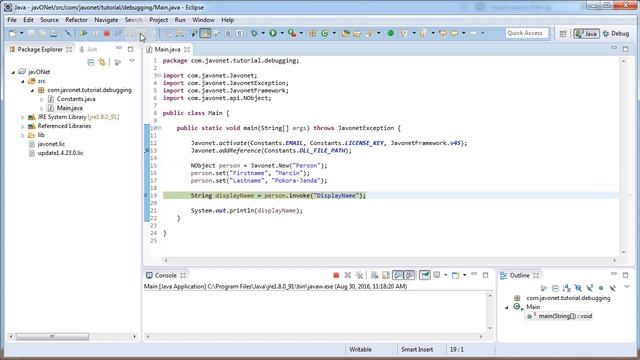640x360 pixels.
Task: Click the green Run button
Action: click(273, 33)
